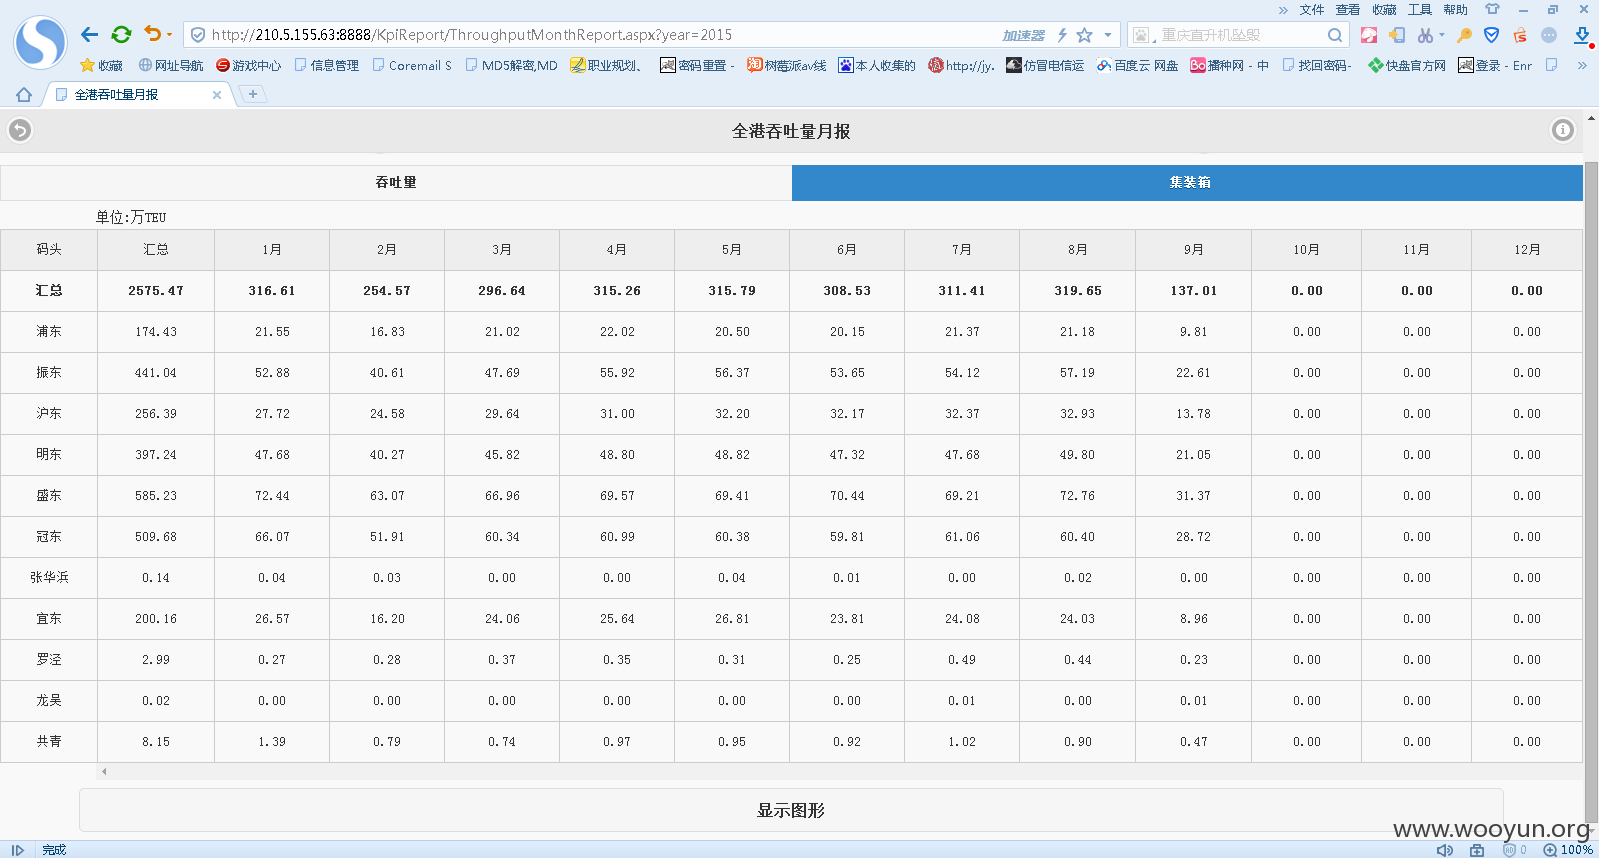Click the orange shopping bag icon
The width and height of the screenshot is (1599, 858).
(1520, 35)
